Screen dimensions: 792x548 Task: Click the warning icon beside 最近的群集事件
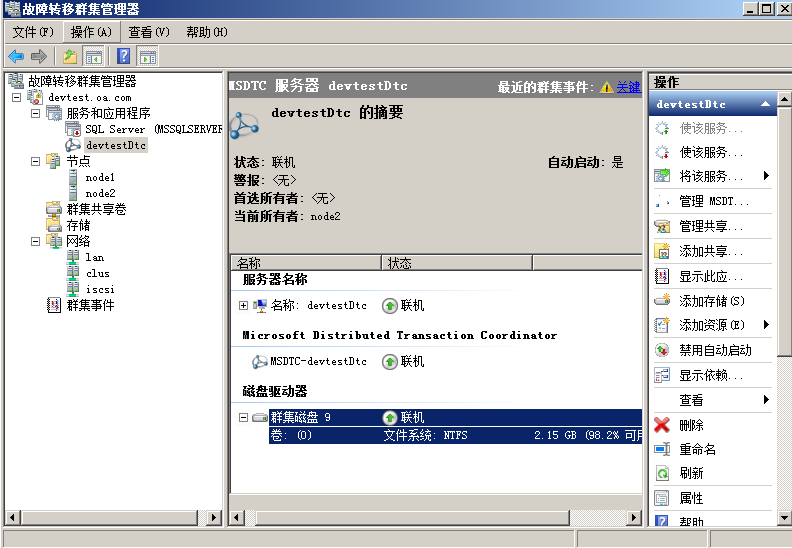coord(607,87)
